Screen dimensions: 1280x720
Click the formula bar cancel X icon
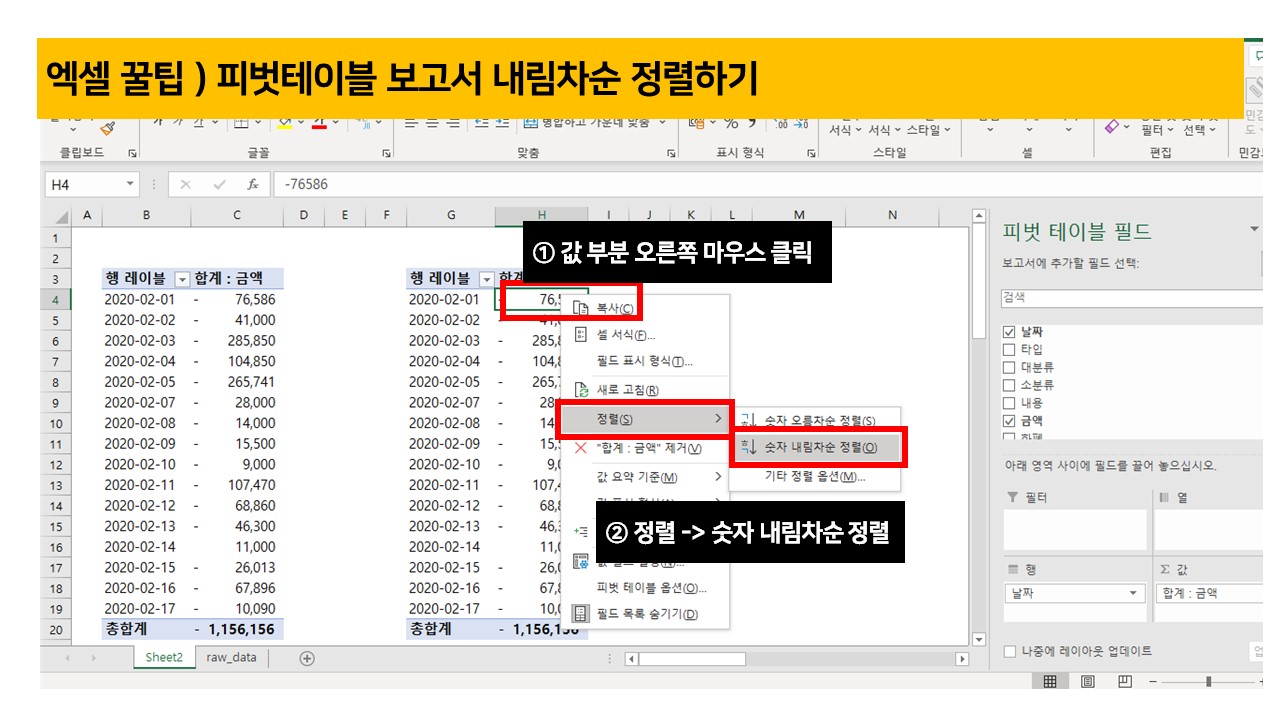tap(186, 184)
